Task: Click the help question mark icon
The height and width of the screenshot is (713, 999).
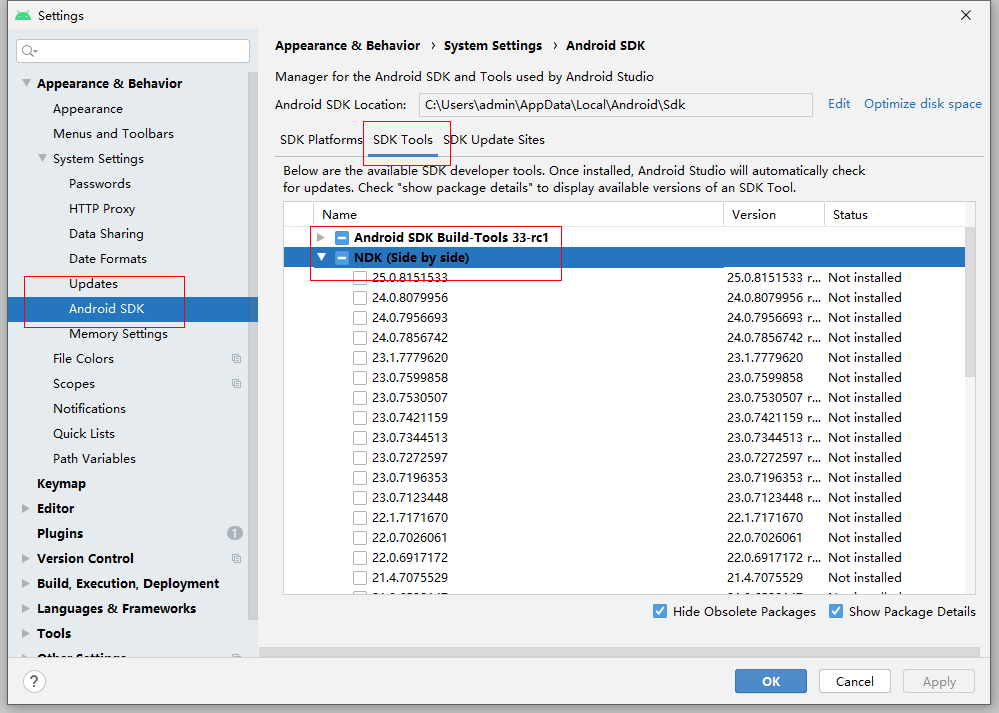Action: point(34,682)
